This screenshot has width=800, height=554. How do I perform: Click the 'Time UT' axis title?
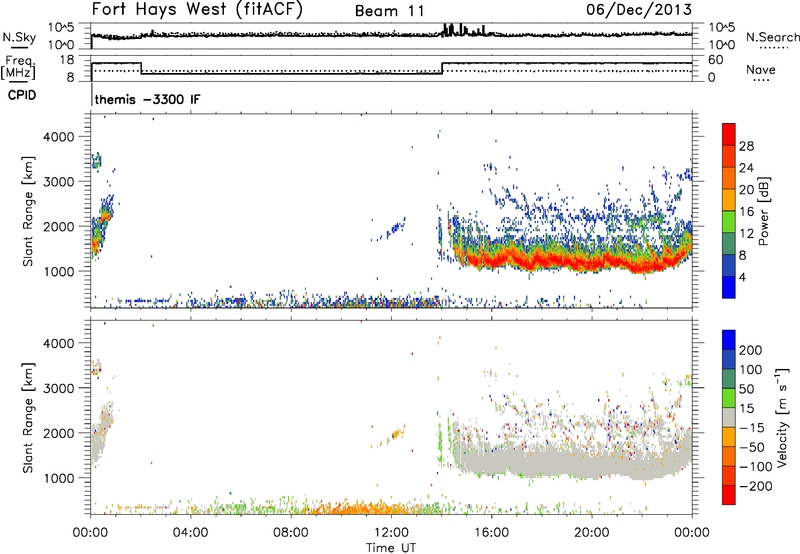point(391,547)
